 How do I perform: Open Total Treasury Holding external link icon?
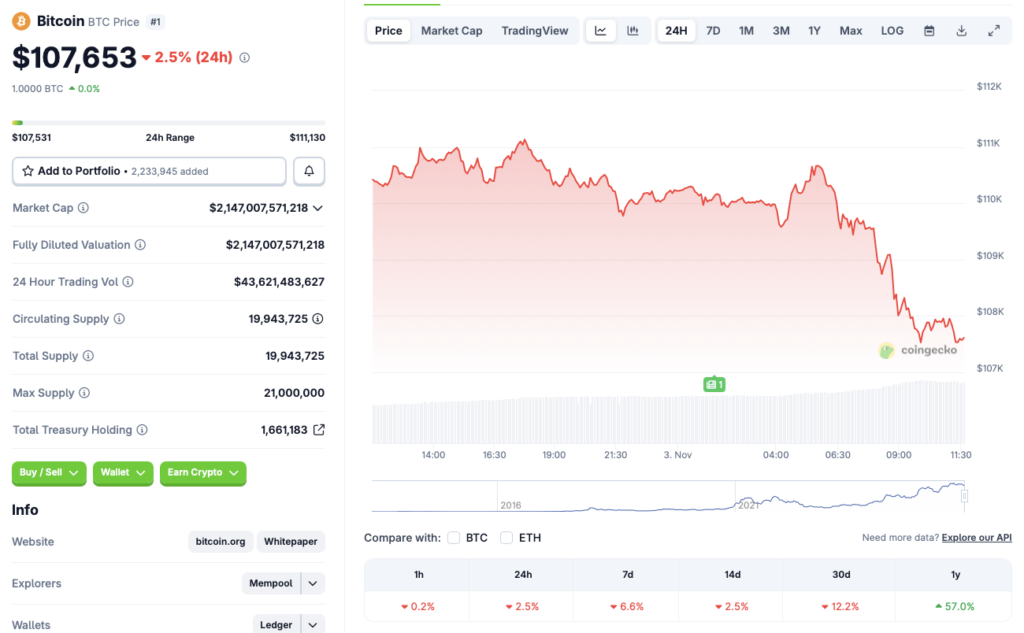coord(319,430)
